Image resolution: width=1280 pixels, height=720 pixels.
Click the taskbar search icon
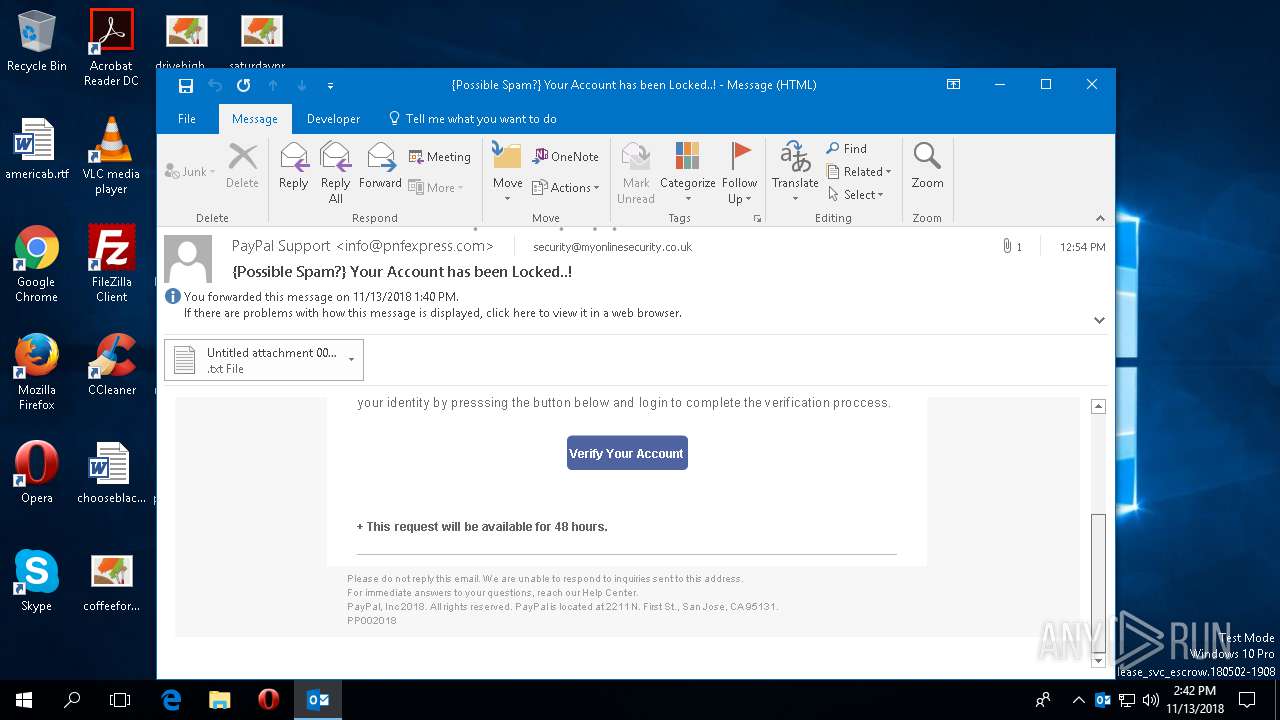click(x=72, y=700)
